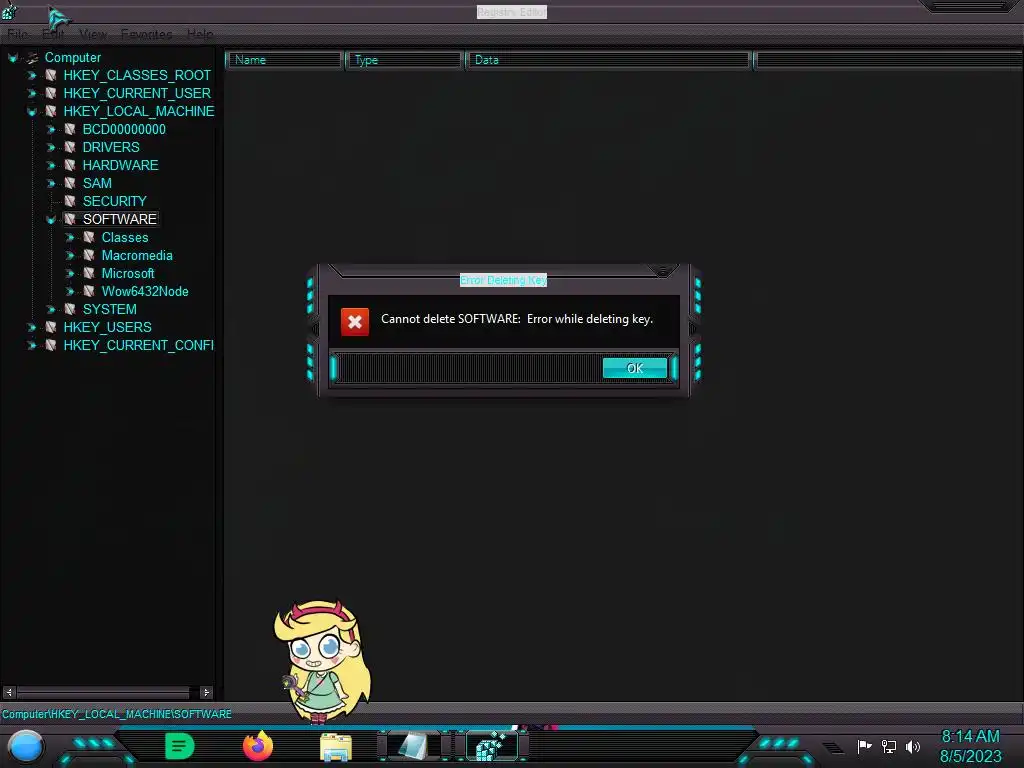Open the volume speaker tray icon
Viewport: 1024px width, 768px height.
(912, 746)
